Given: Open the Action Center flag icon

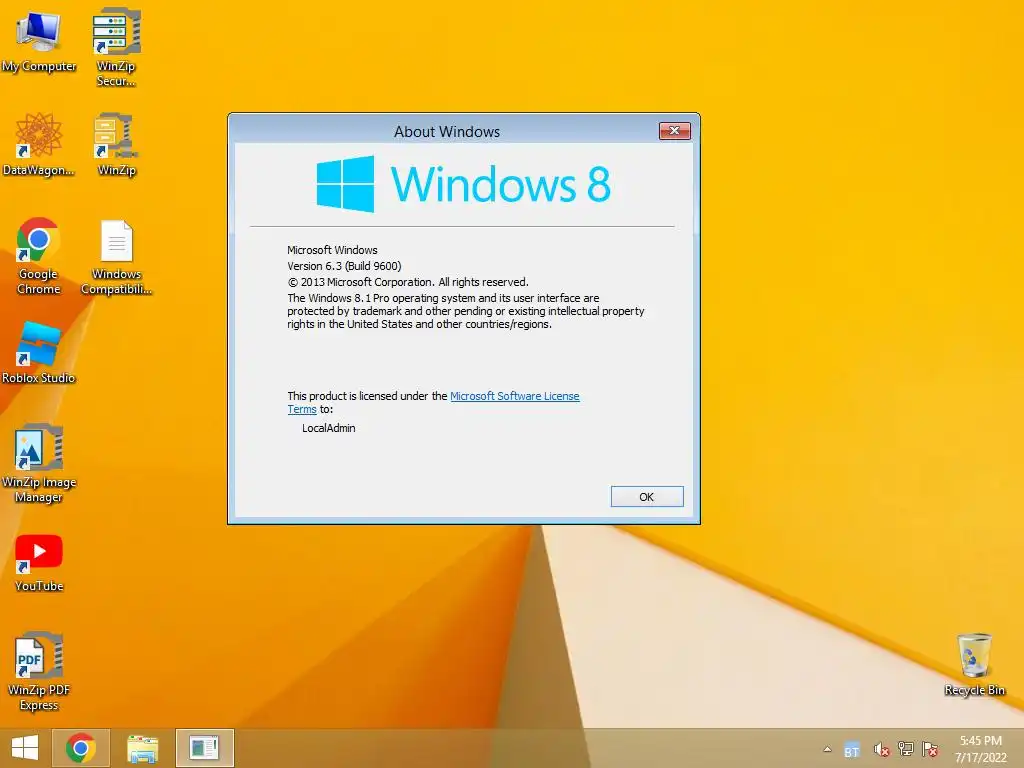Looking at the screenshot, I should pos(930,749).
